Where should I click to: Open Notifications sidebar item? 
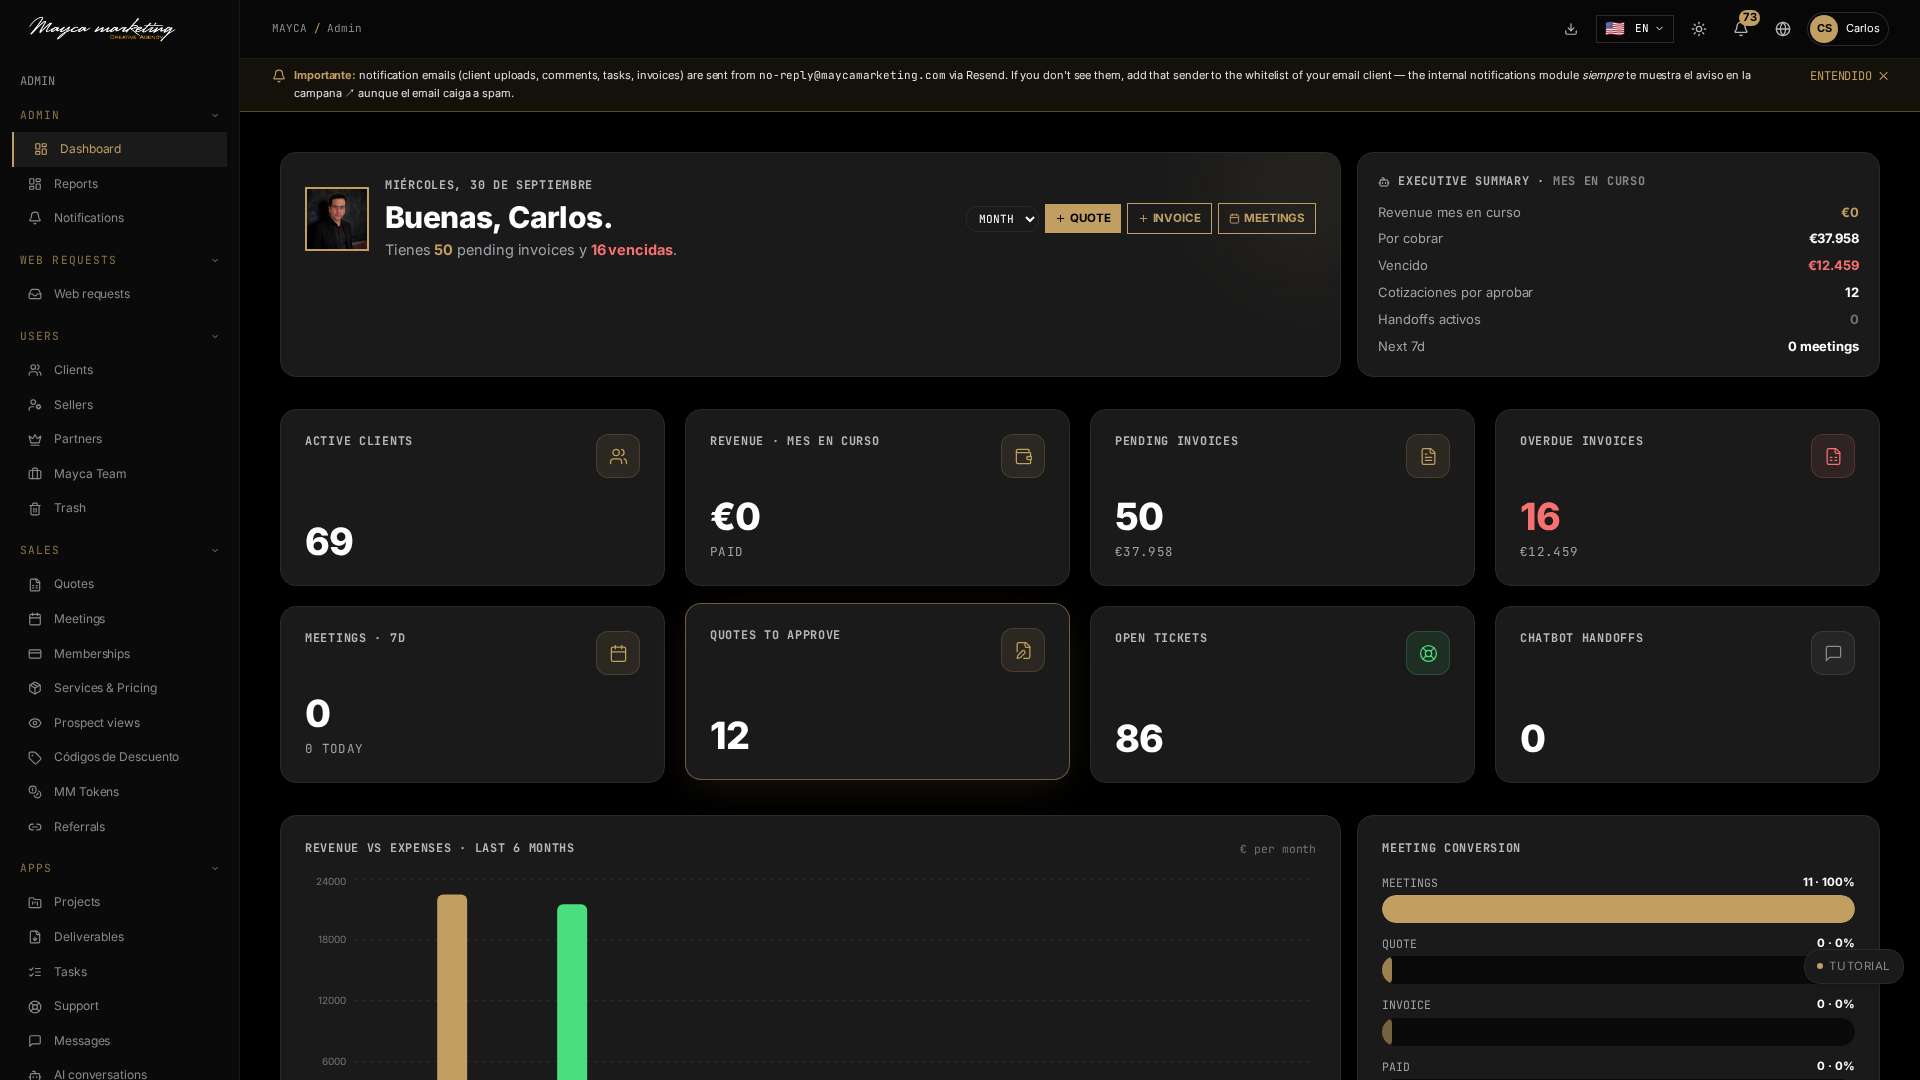(x=119, y=218)
